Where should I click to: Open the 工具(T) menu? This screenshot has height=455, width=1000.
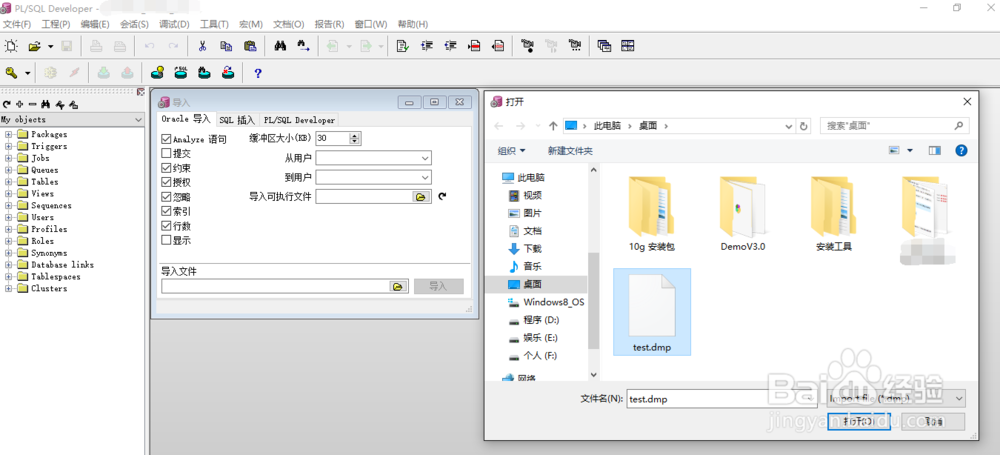coord(214,24)
